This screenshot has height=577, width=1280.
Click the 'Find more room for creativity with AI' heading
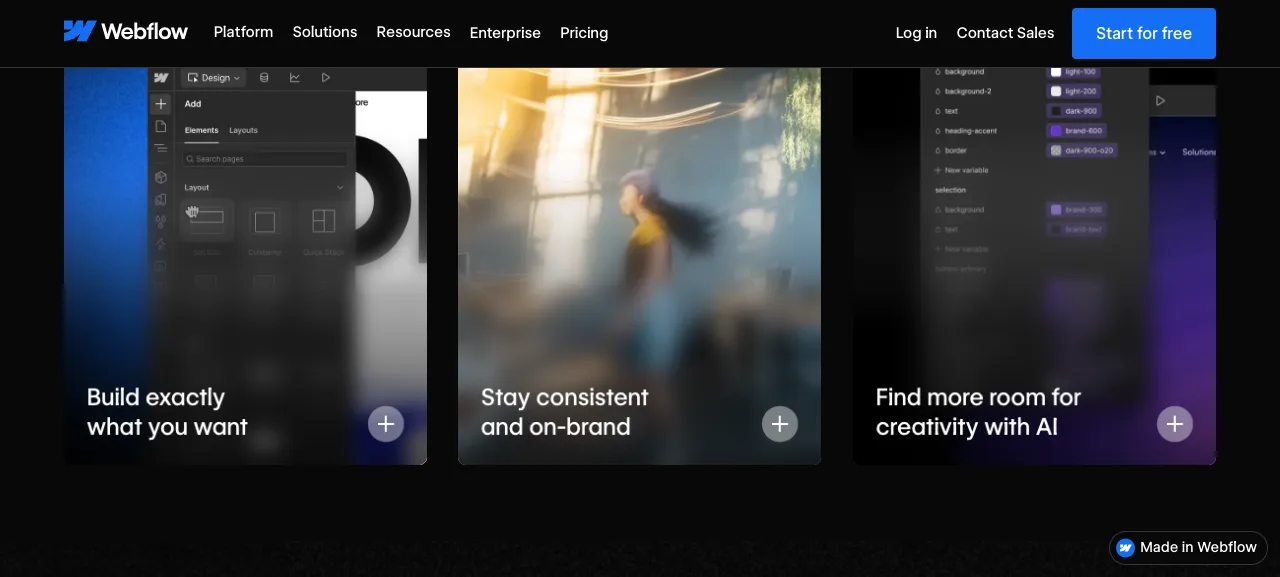[978, 412]
